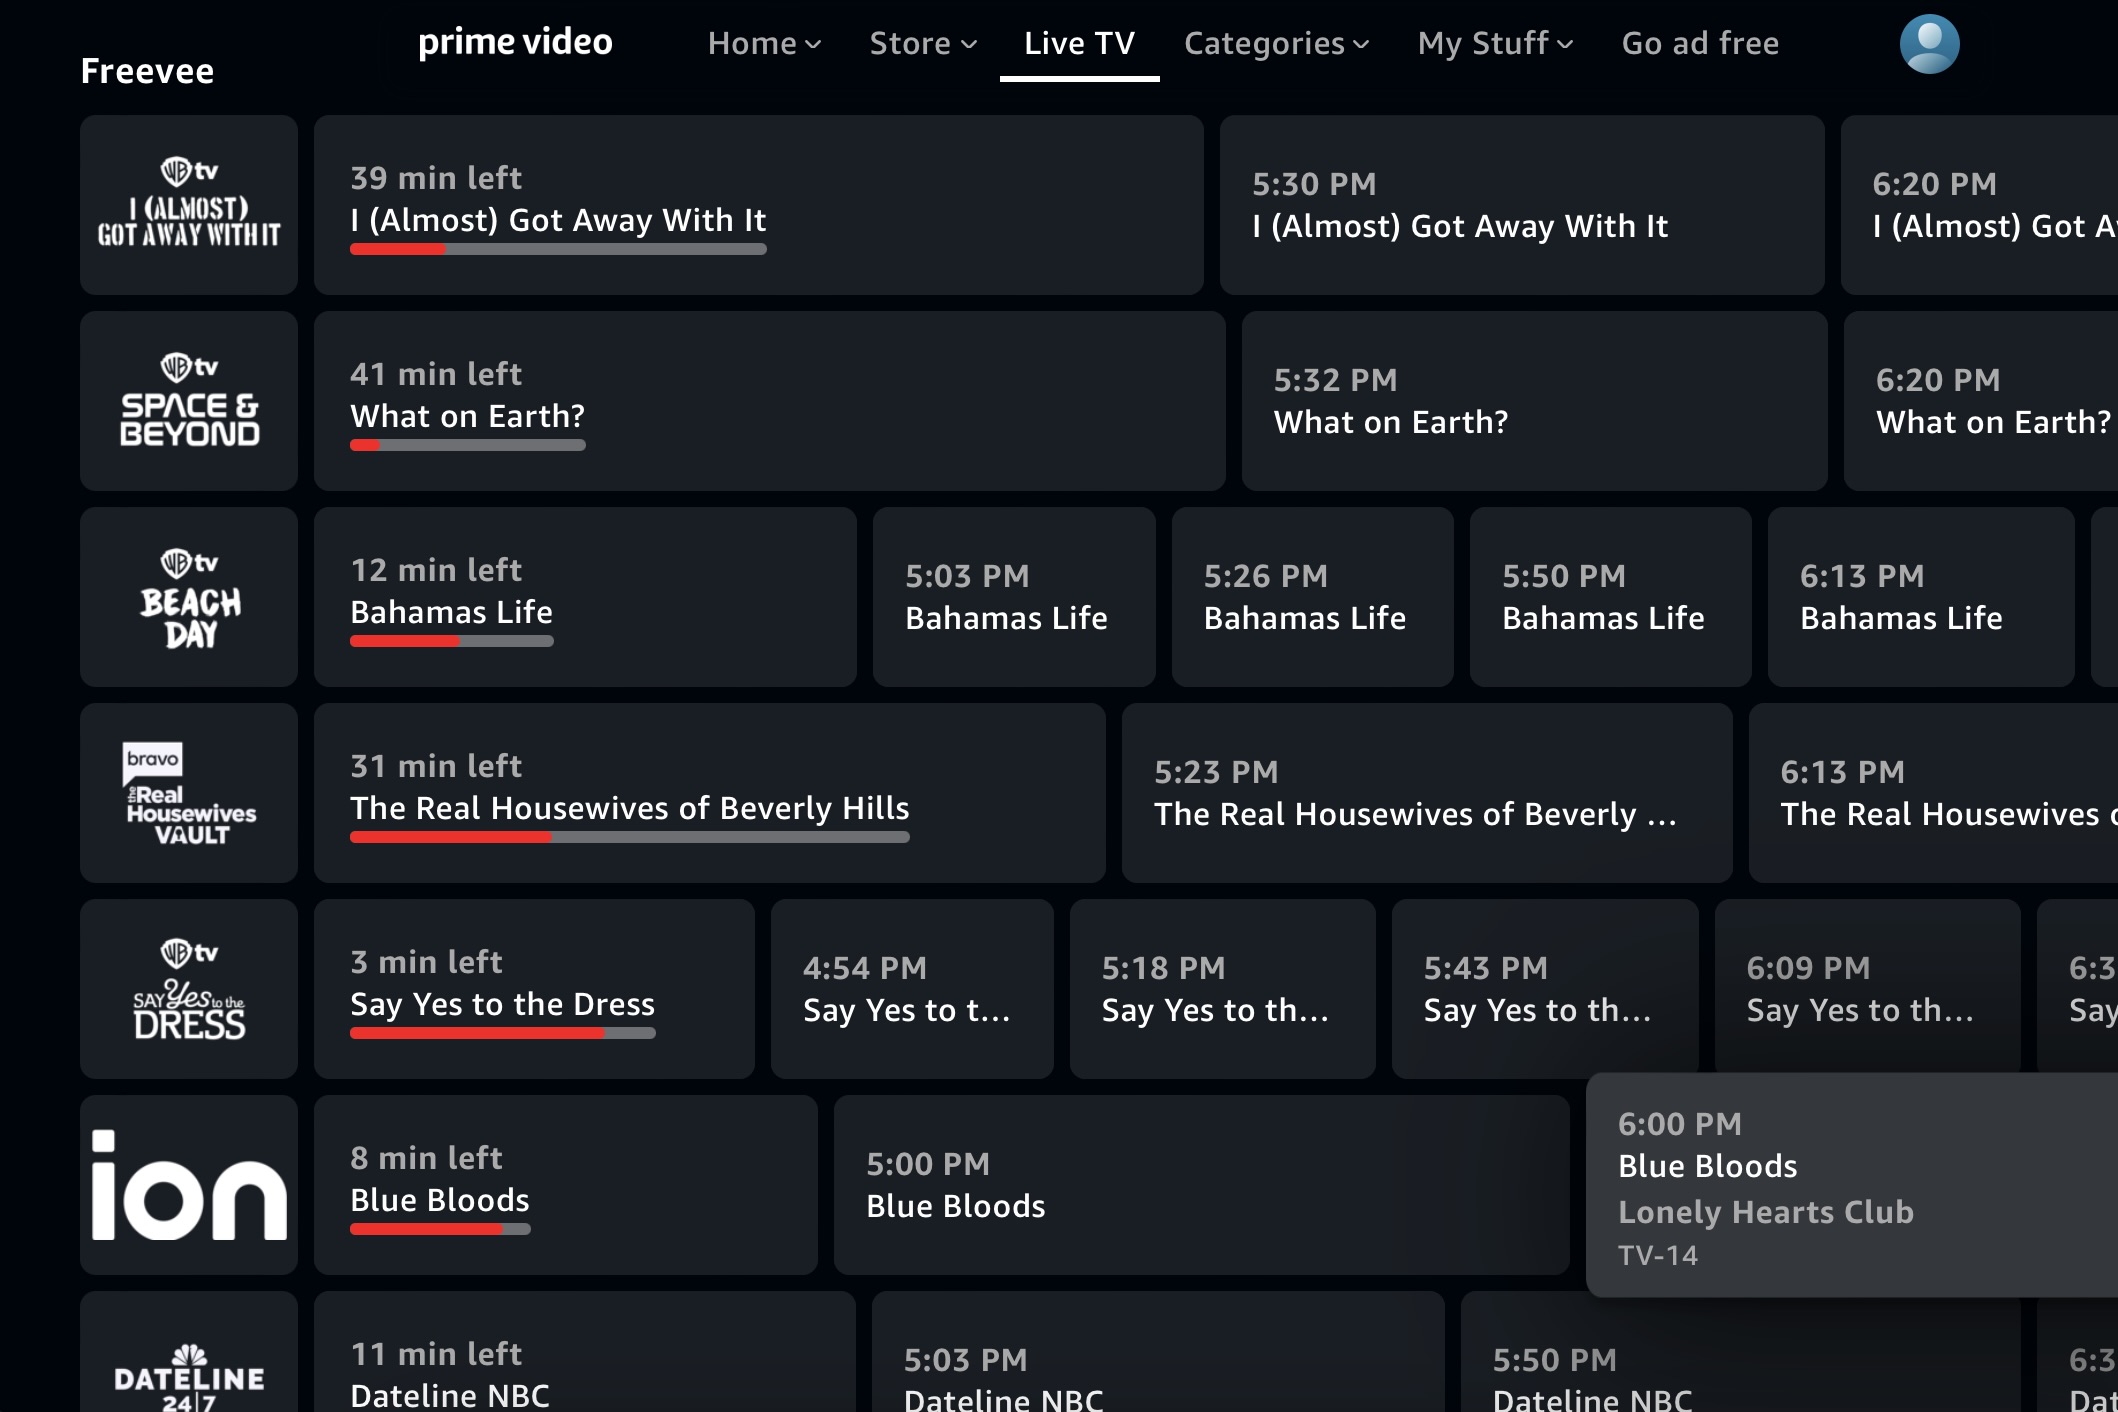
Task: Select the 6:20 PM I (Almost) Got Away With It listing
Action: (1979, 205)
